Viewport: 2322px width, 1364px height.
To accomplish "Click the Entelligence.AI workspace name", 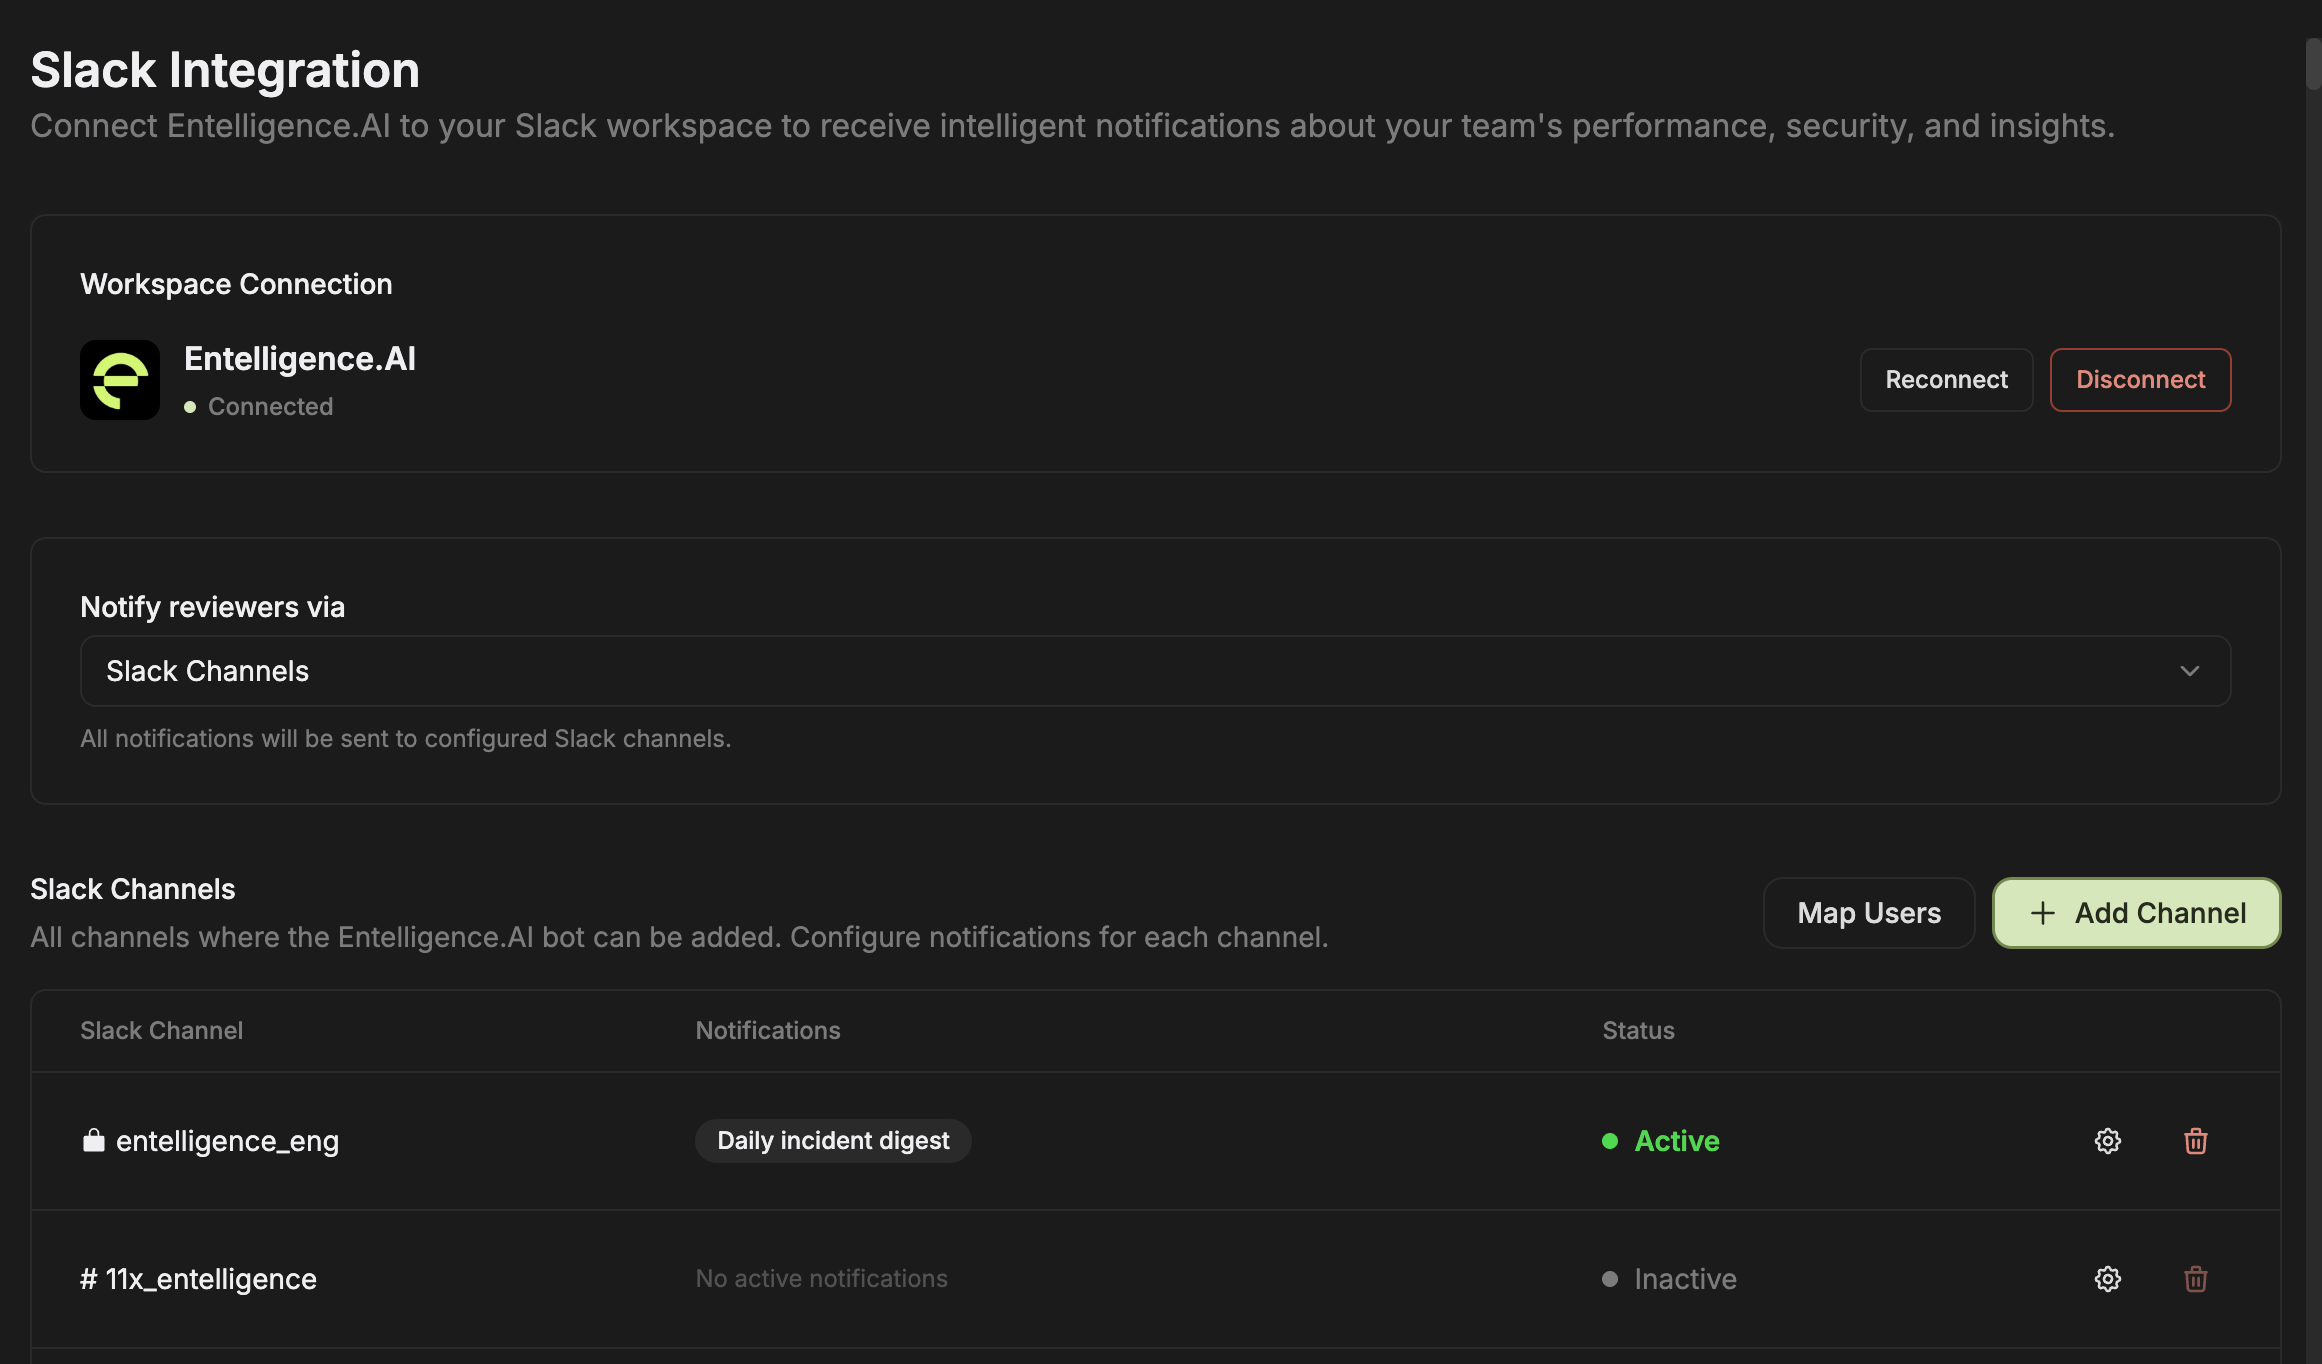I will [x=300, y=359].
